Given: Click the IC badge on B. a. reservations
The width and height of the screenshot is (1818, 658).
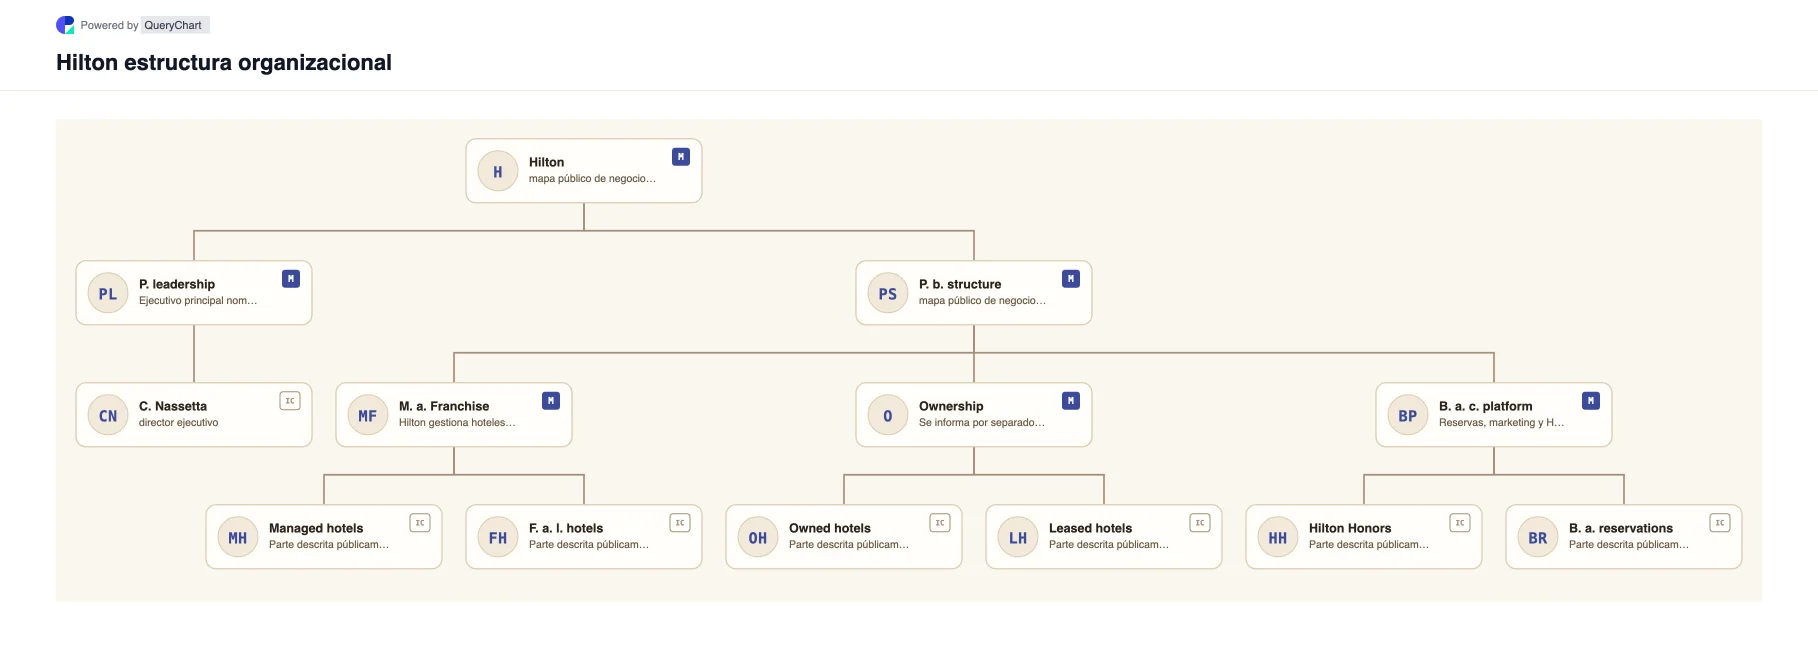Looking at the screenshot, I should point(1720,523).
